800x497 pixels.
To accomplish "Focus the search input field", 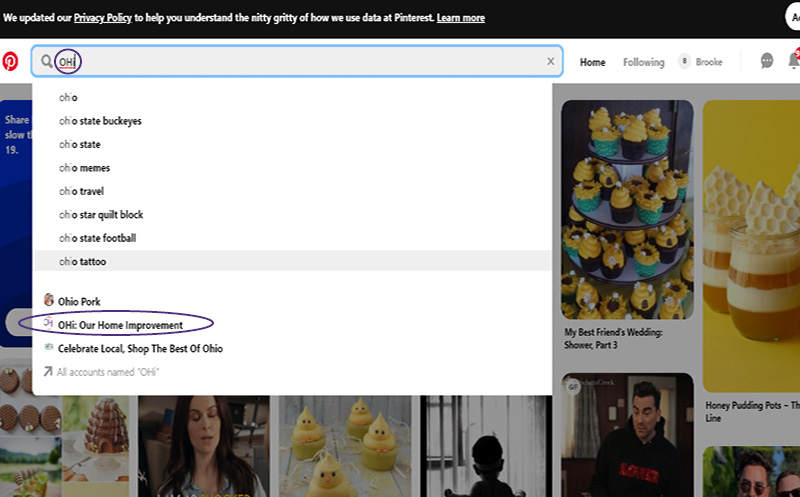I will pyautogui.click(x=297, y=61).
